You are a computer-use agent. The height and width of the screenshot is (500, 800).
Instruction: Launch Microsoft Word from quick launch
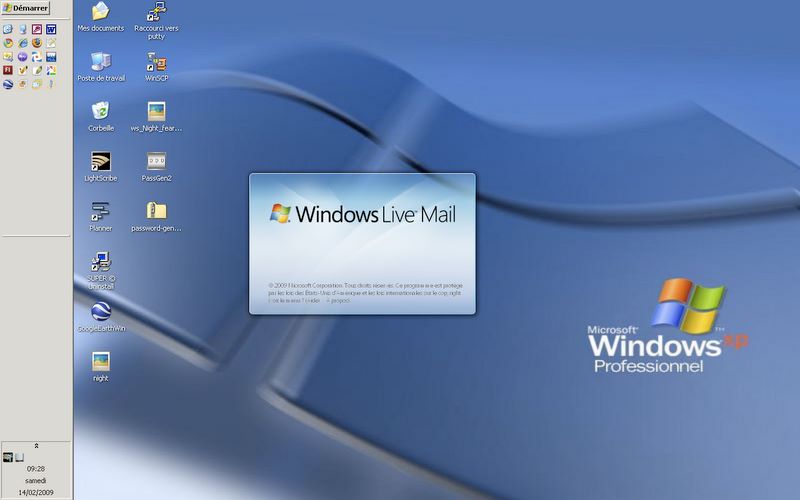(51, 29)
